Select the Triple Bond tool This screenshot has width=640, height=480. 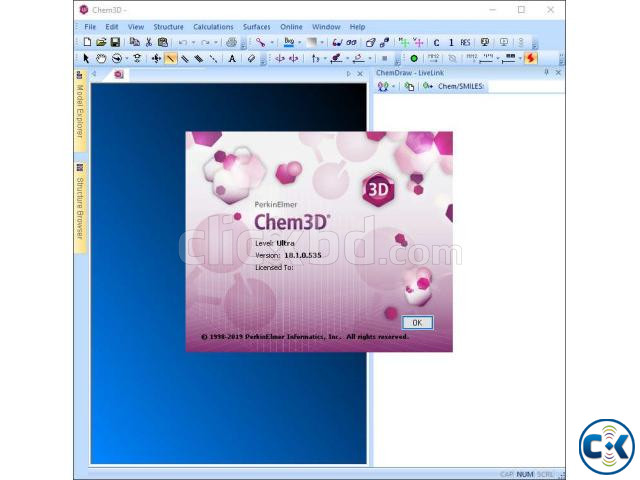coord(199,58)
